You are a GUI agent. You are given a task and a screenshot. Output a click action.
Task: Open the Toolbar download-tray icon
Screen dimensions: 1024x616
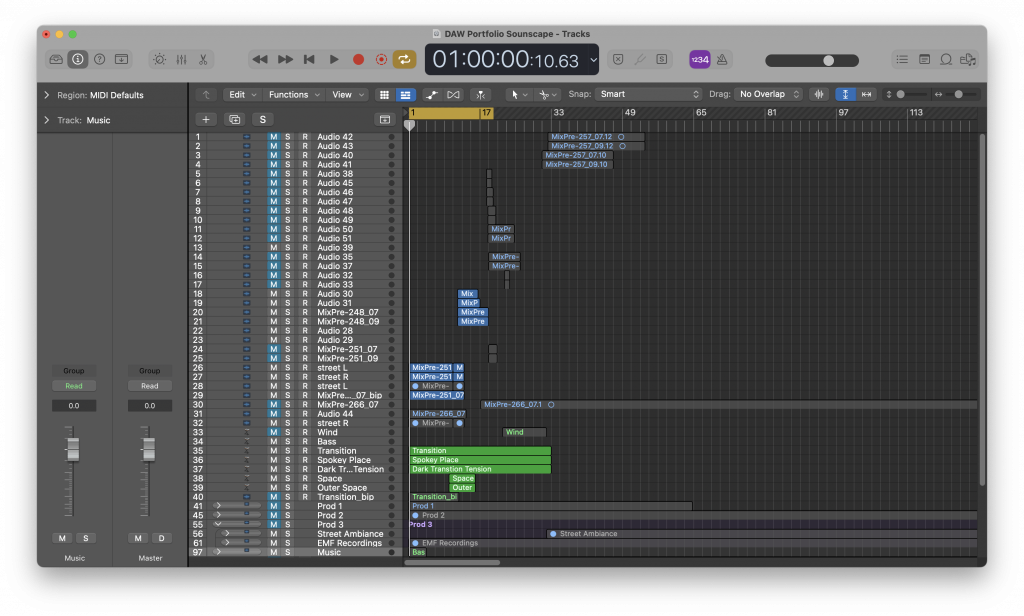point(121,59)
